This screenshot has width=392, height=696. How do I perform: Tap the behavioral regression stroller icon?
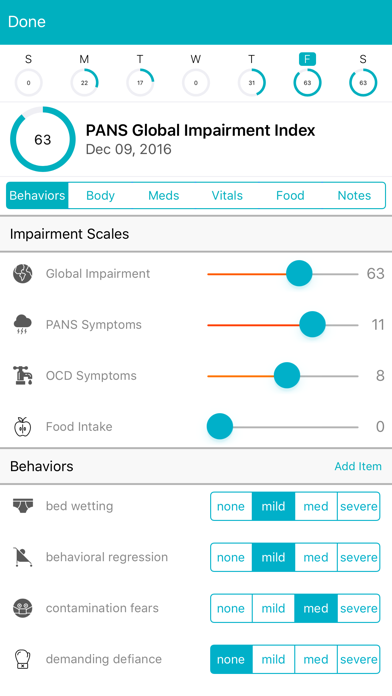[x=22, y=557]
